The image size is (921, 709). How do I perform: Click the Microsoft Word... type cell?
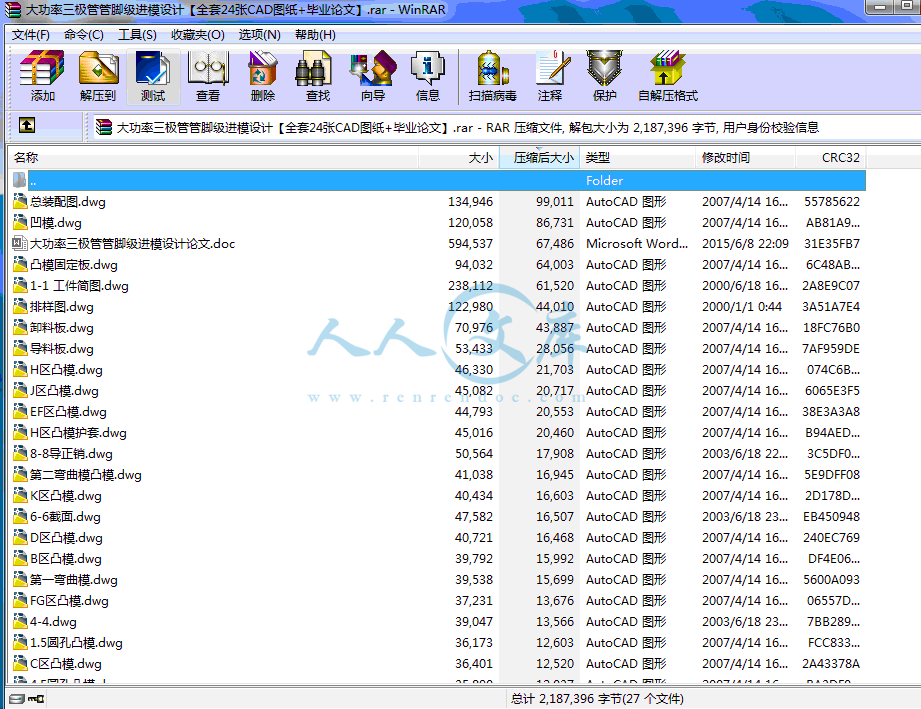point(637,244)
